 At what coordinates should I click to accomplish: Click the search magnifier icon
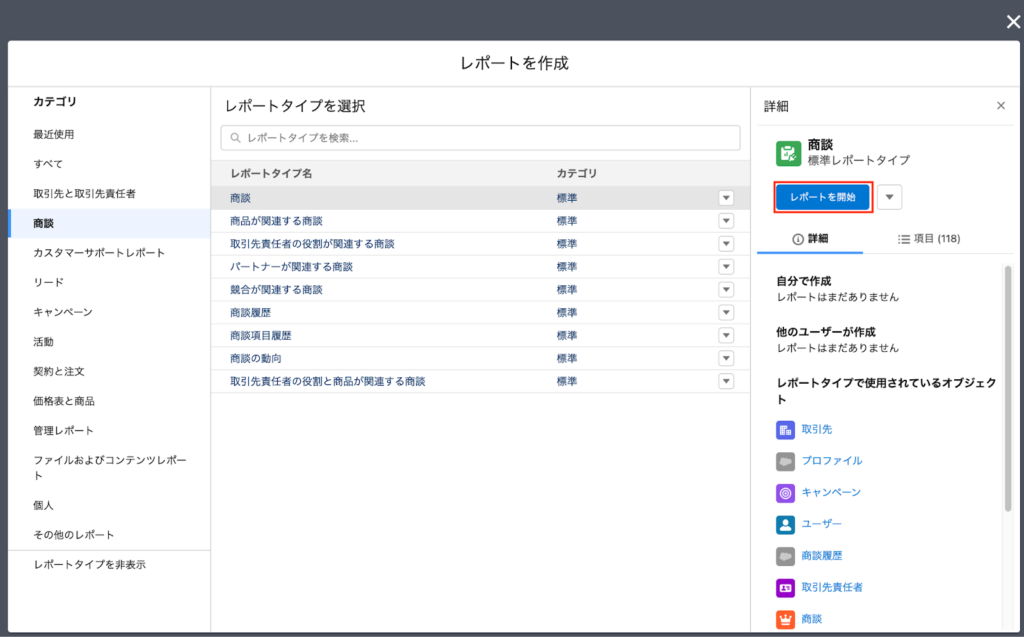[236, 138]
